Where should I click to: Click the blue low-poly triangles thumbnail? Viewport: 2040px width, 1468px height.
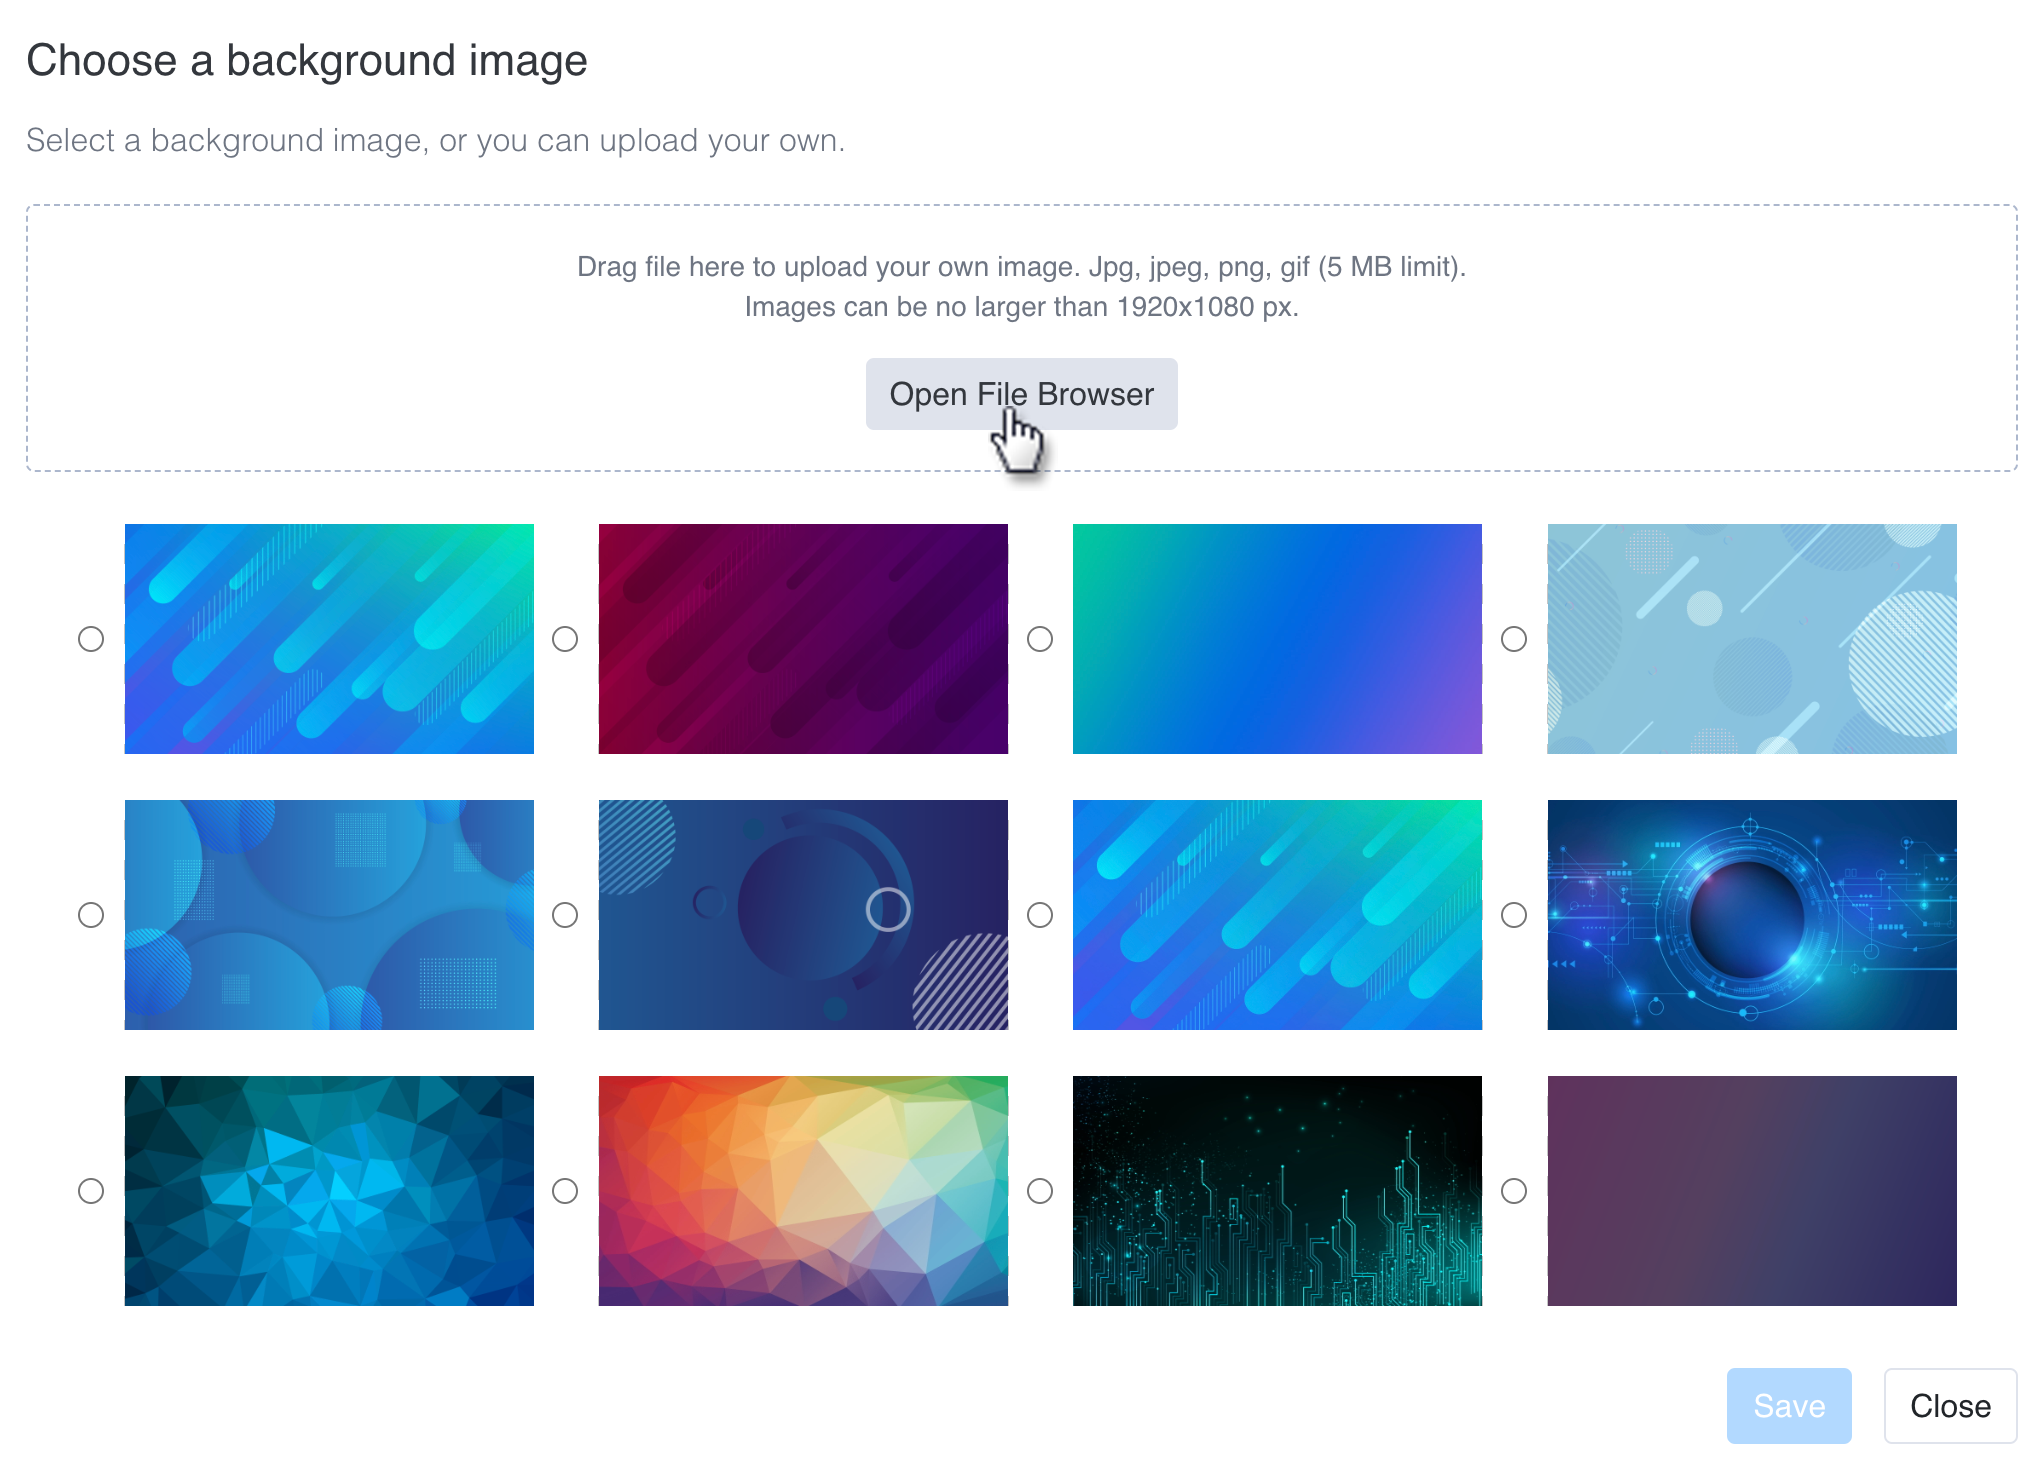click(x=329, y=1191)
